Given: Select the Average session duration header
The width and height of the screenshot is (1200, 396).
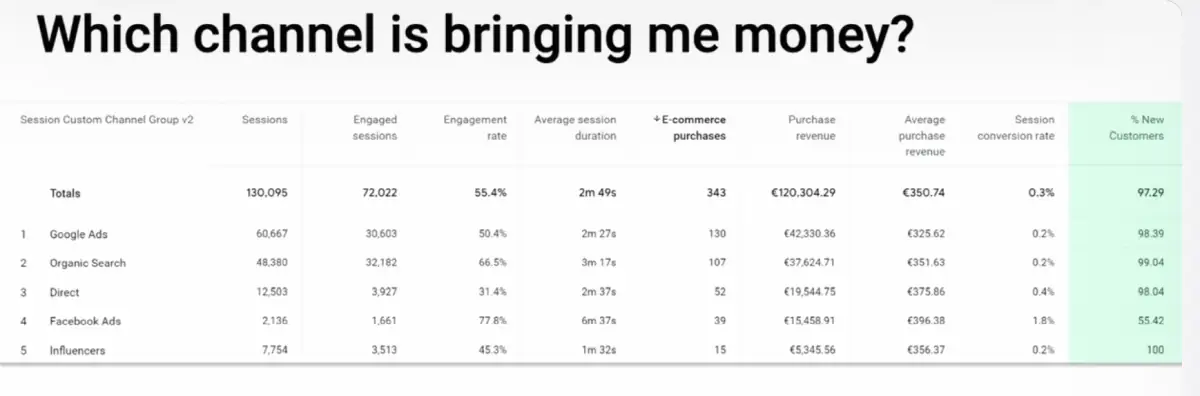Looking at the screenshot, I should point(575,128).
